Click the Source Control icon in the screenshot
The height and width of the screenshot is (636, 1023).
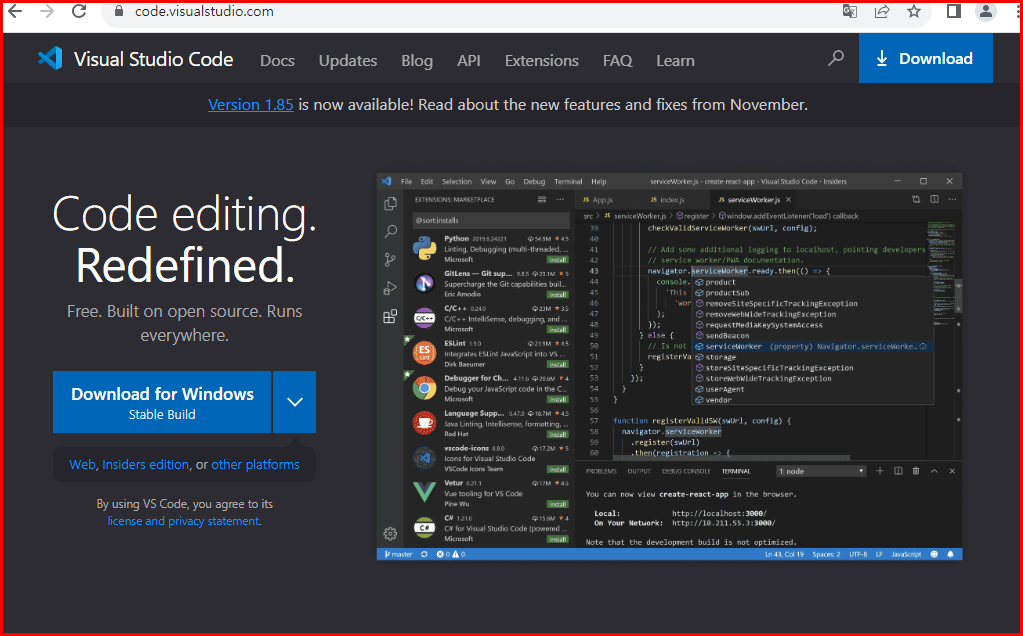pos(390,260)
